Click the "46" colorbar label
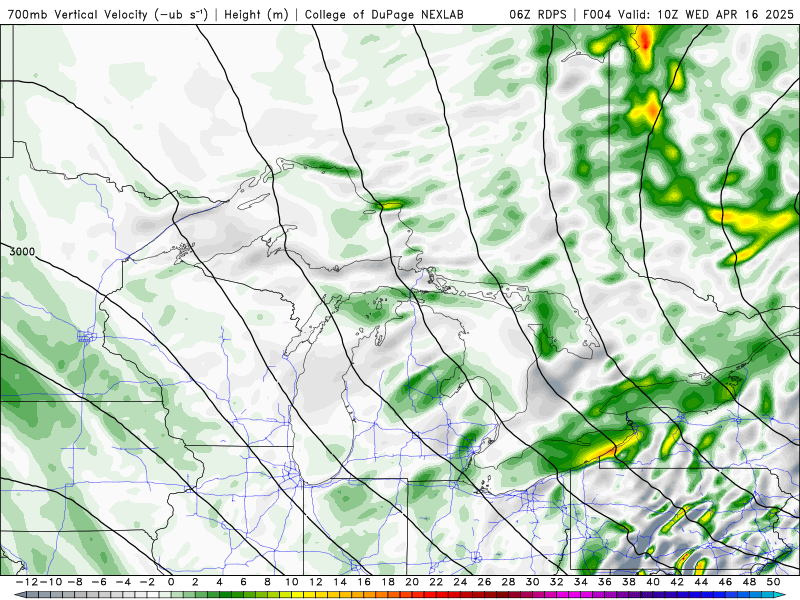 point(726,582)
